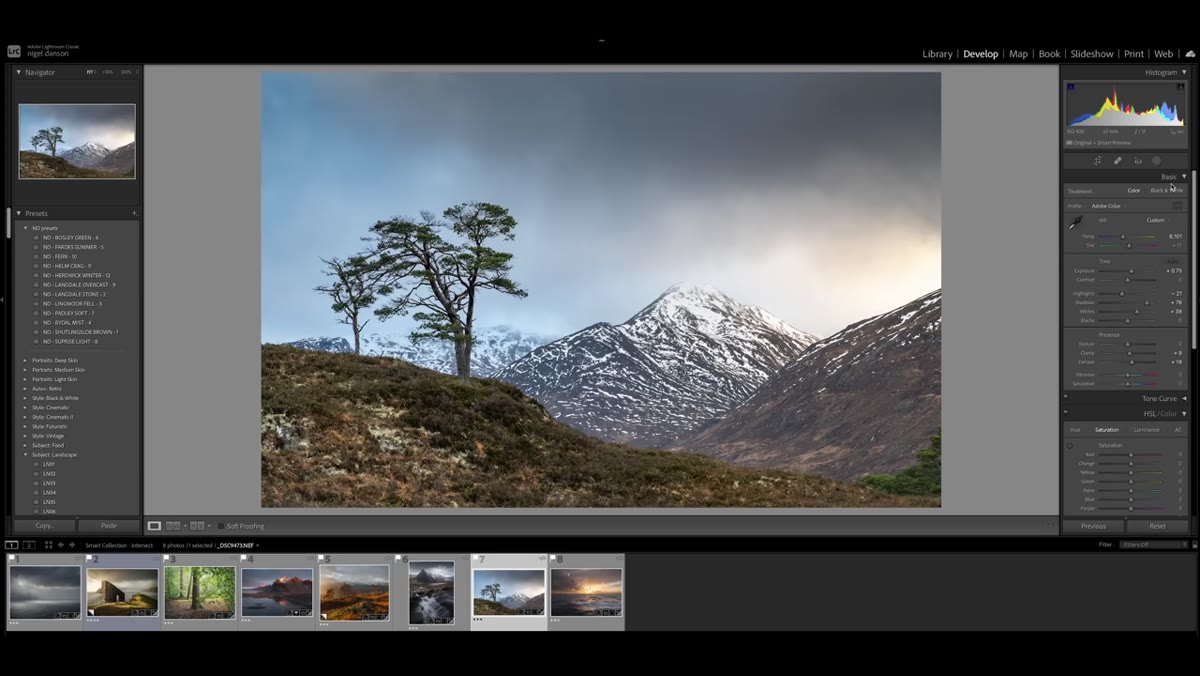Open the Slideshow module

click(1092, 54)
